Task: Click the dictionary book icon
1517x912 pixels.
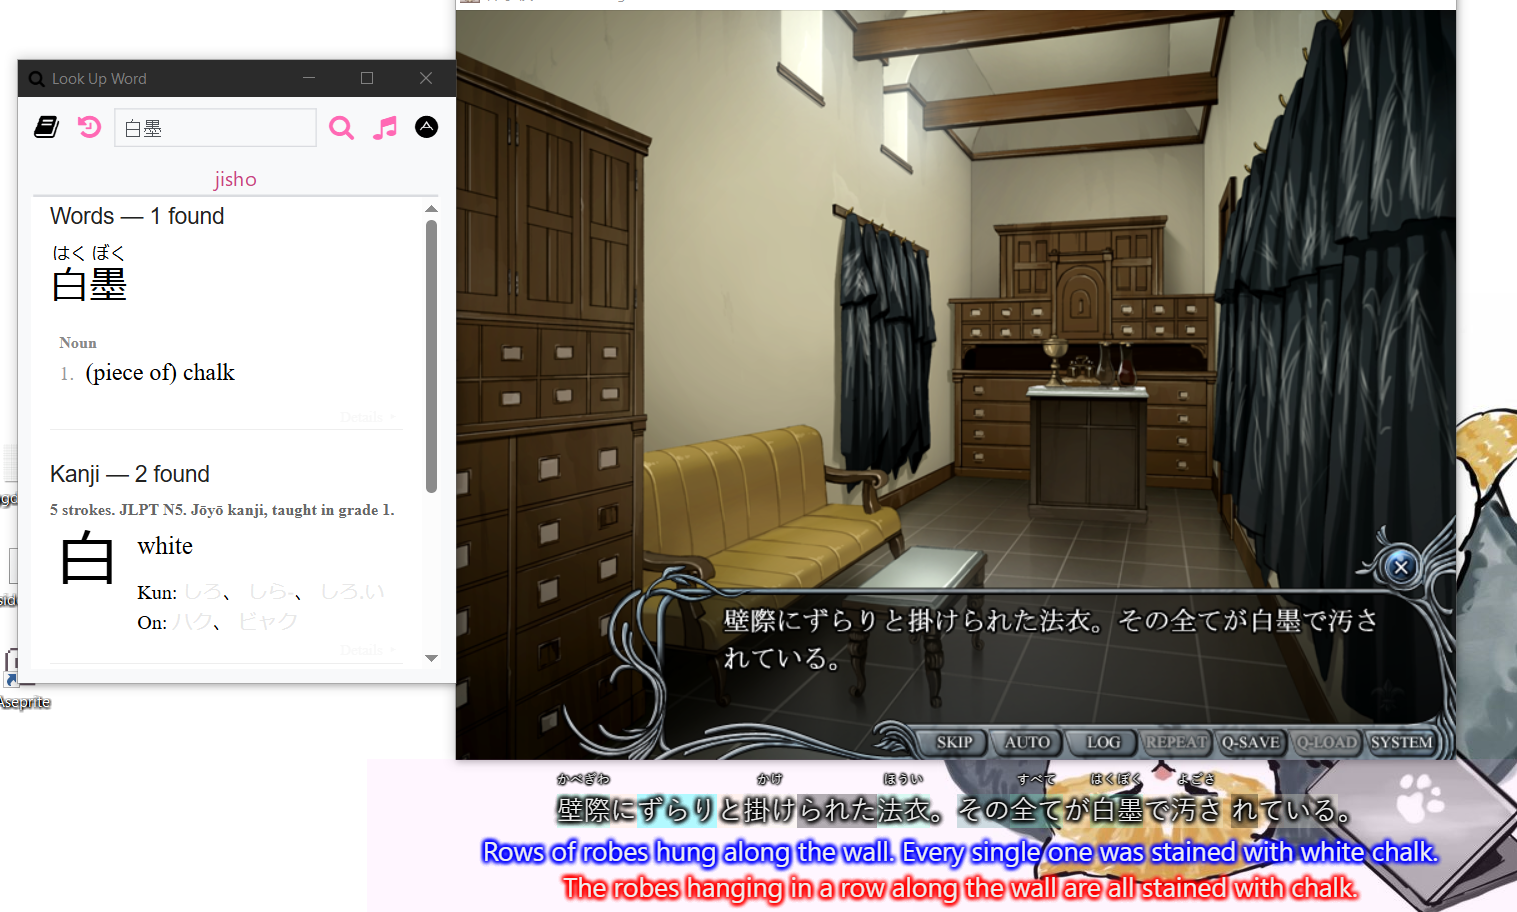Action: (x=46, y=127)
